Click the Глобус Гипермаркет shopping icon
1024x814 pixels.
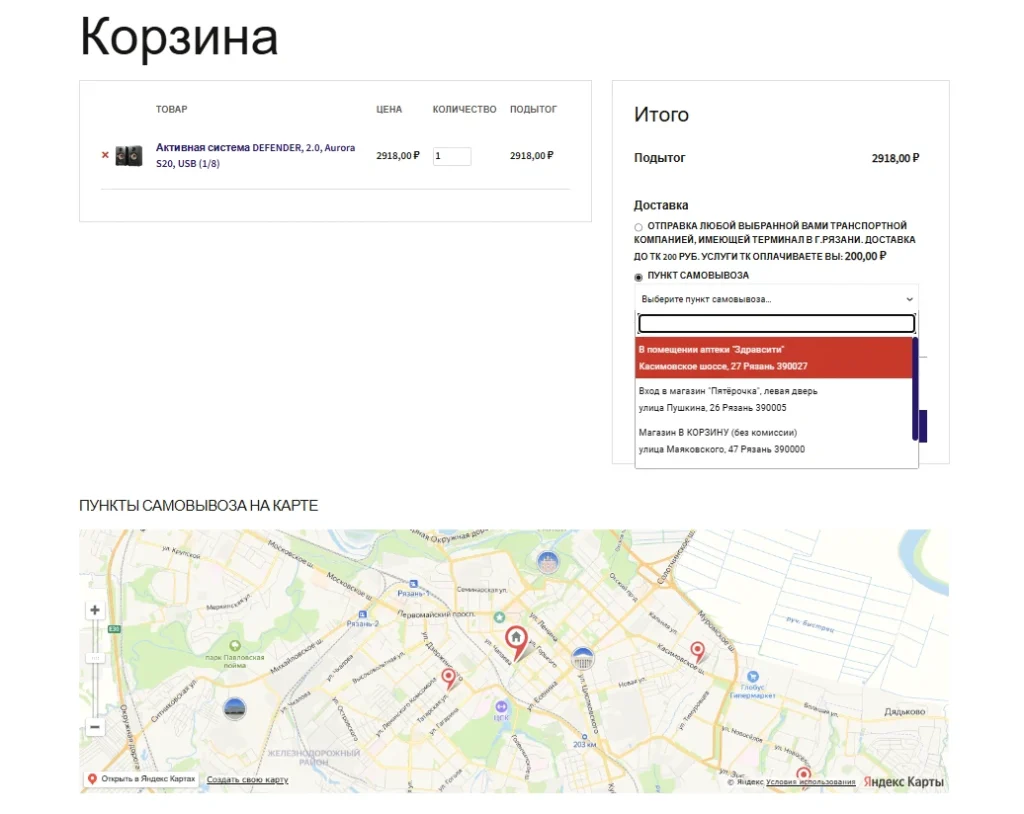pyautogui.click(x=752, y=676)
